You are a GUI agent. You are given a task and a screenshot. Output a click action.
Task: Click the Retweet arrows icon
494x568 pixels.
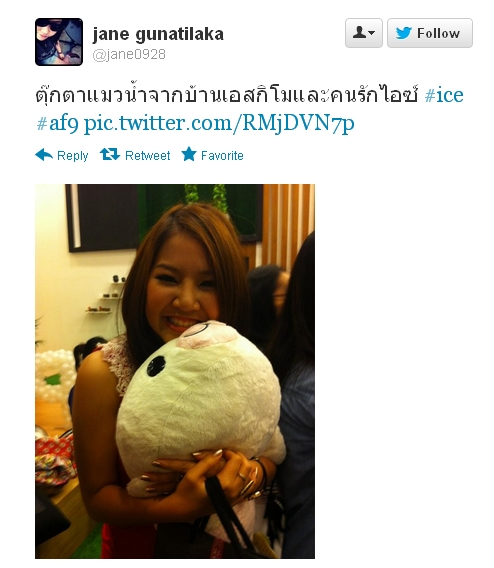pos(110,154)
